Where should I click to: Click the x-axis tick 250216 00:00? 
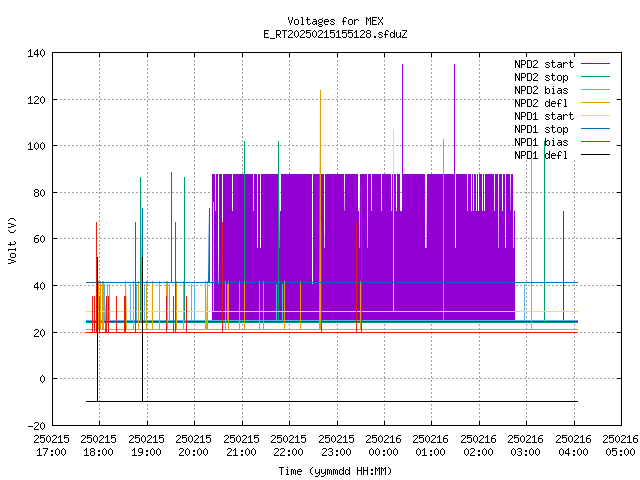click(383, 446)
